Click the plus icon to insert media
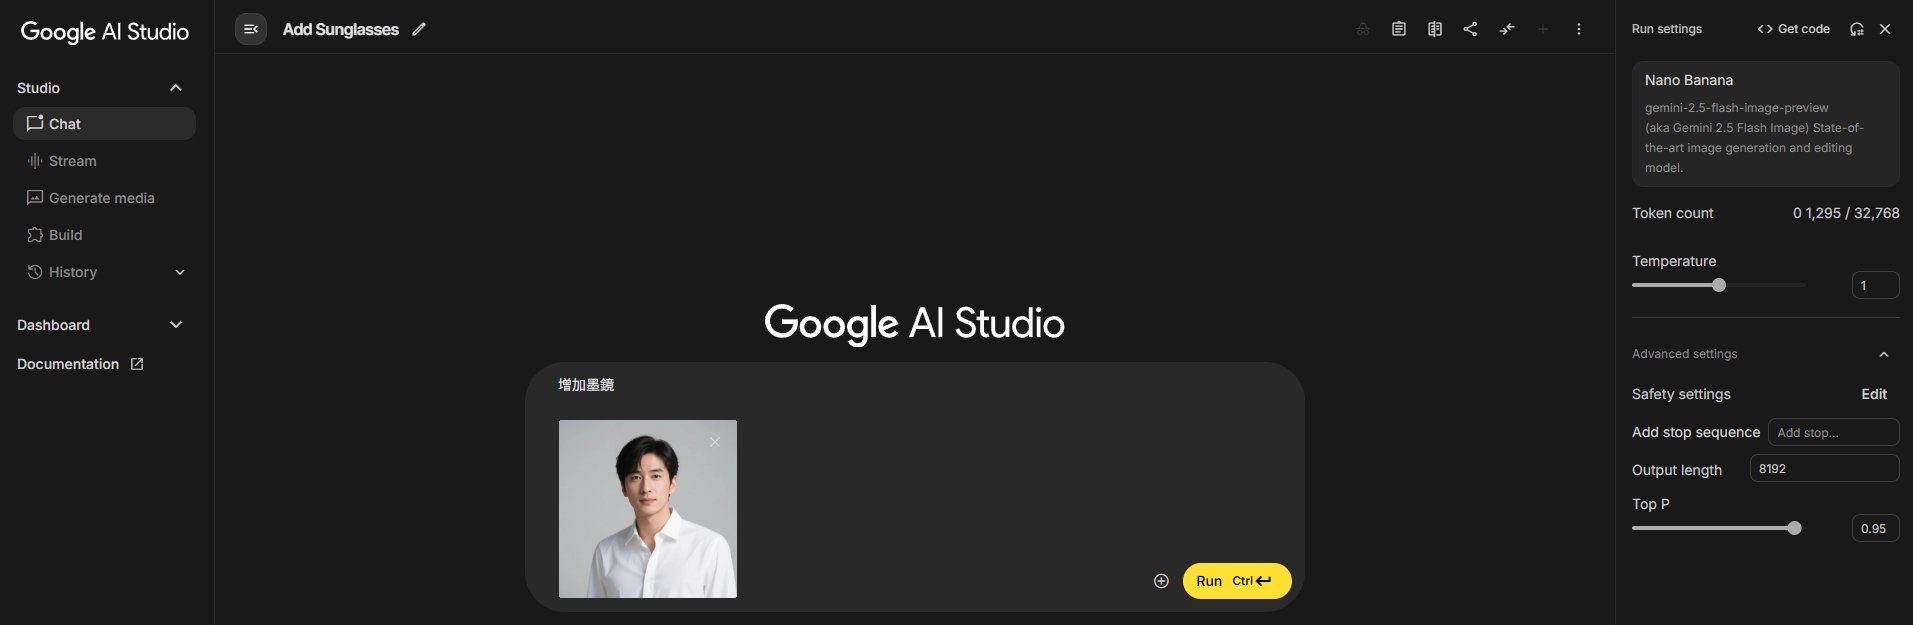1913x625 pixels. pyautogui.click(x=1161, y=581)
